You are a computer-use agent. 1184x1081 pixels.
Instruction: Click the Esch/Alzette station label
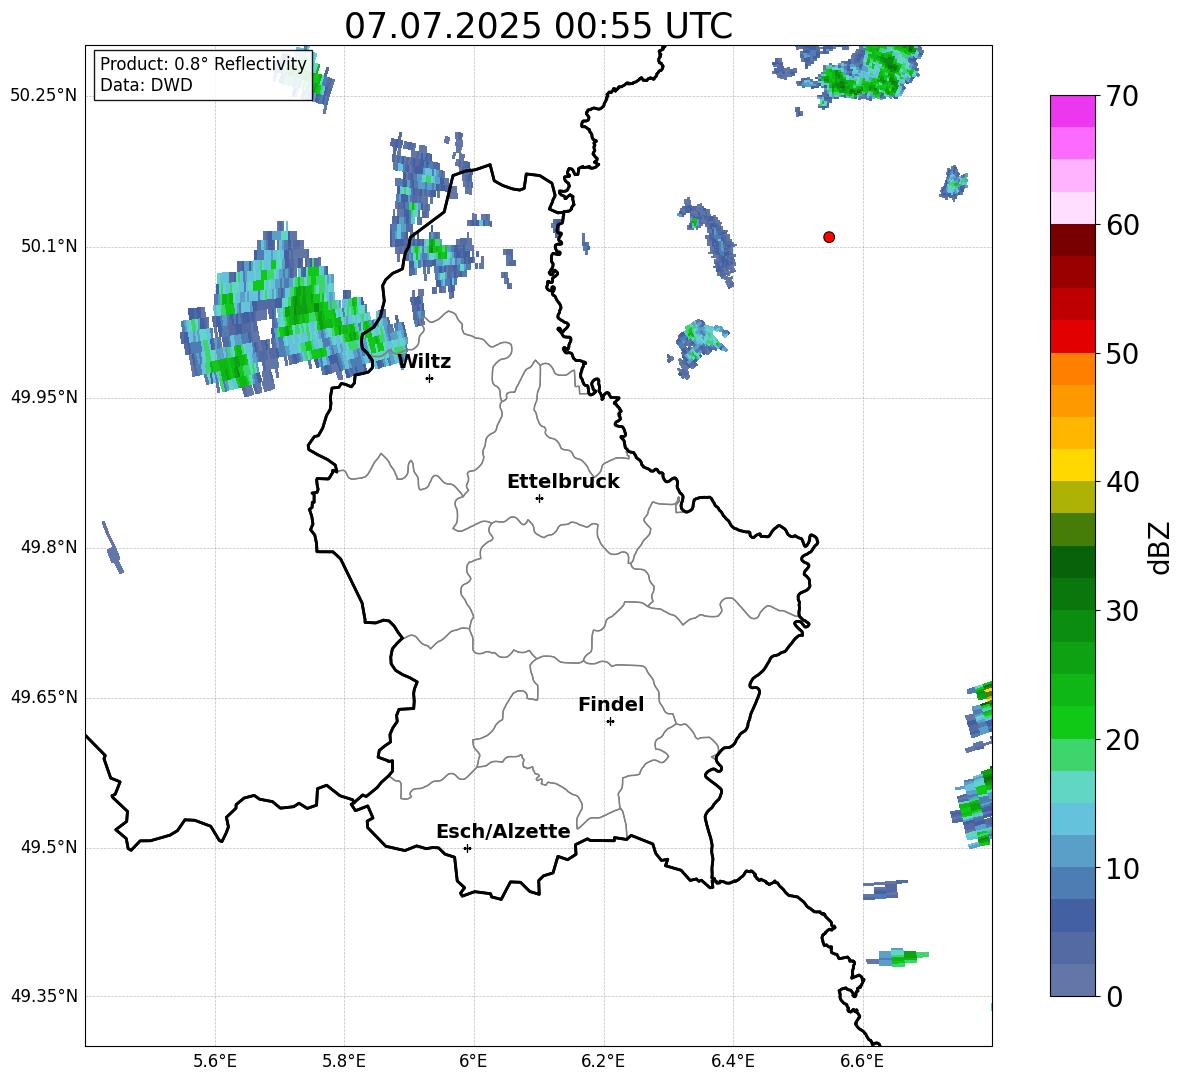coord(503,831)
